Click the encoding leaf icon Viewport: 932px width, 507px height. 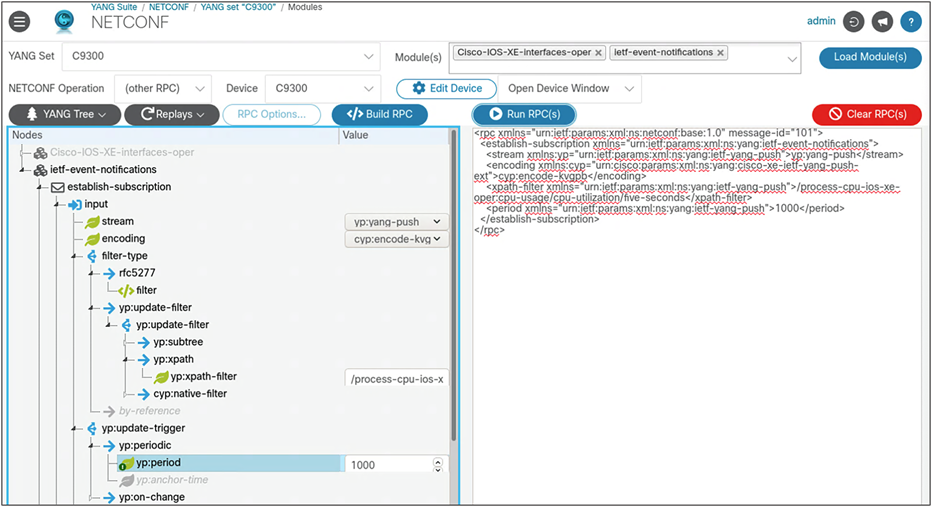pyautogui.click(x=92, y=239)
